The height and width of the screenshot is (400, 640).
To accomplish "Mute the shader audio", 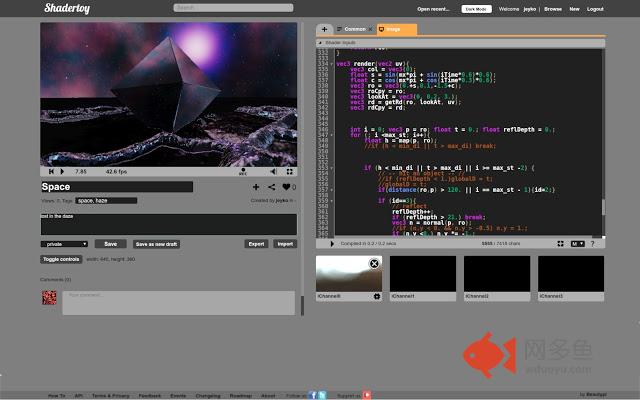I will click(273, 172).
